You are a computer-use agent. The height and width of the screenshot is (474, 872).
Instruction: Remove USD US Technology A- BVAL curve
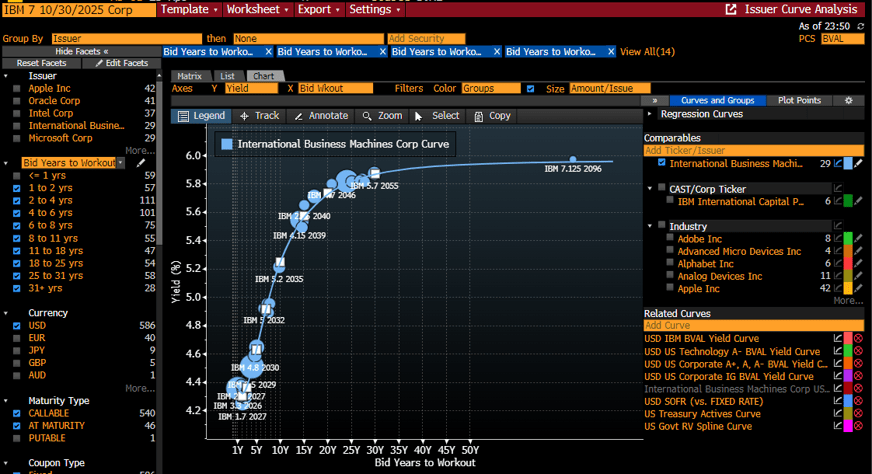[x=859, y=351]
